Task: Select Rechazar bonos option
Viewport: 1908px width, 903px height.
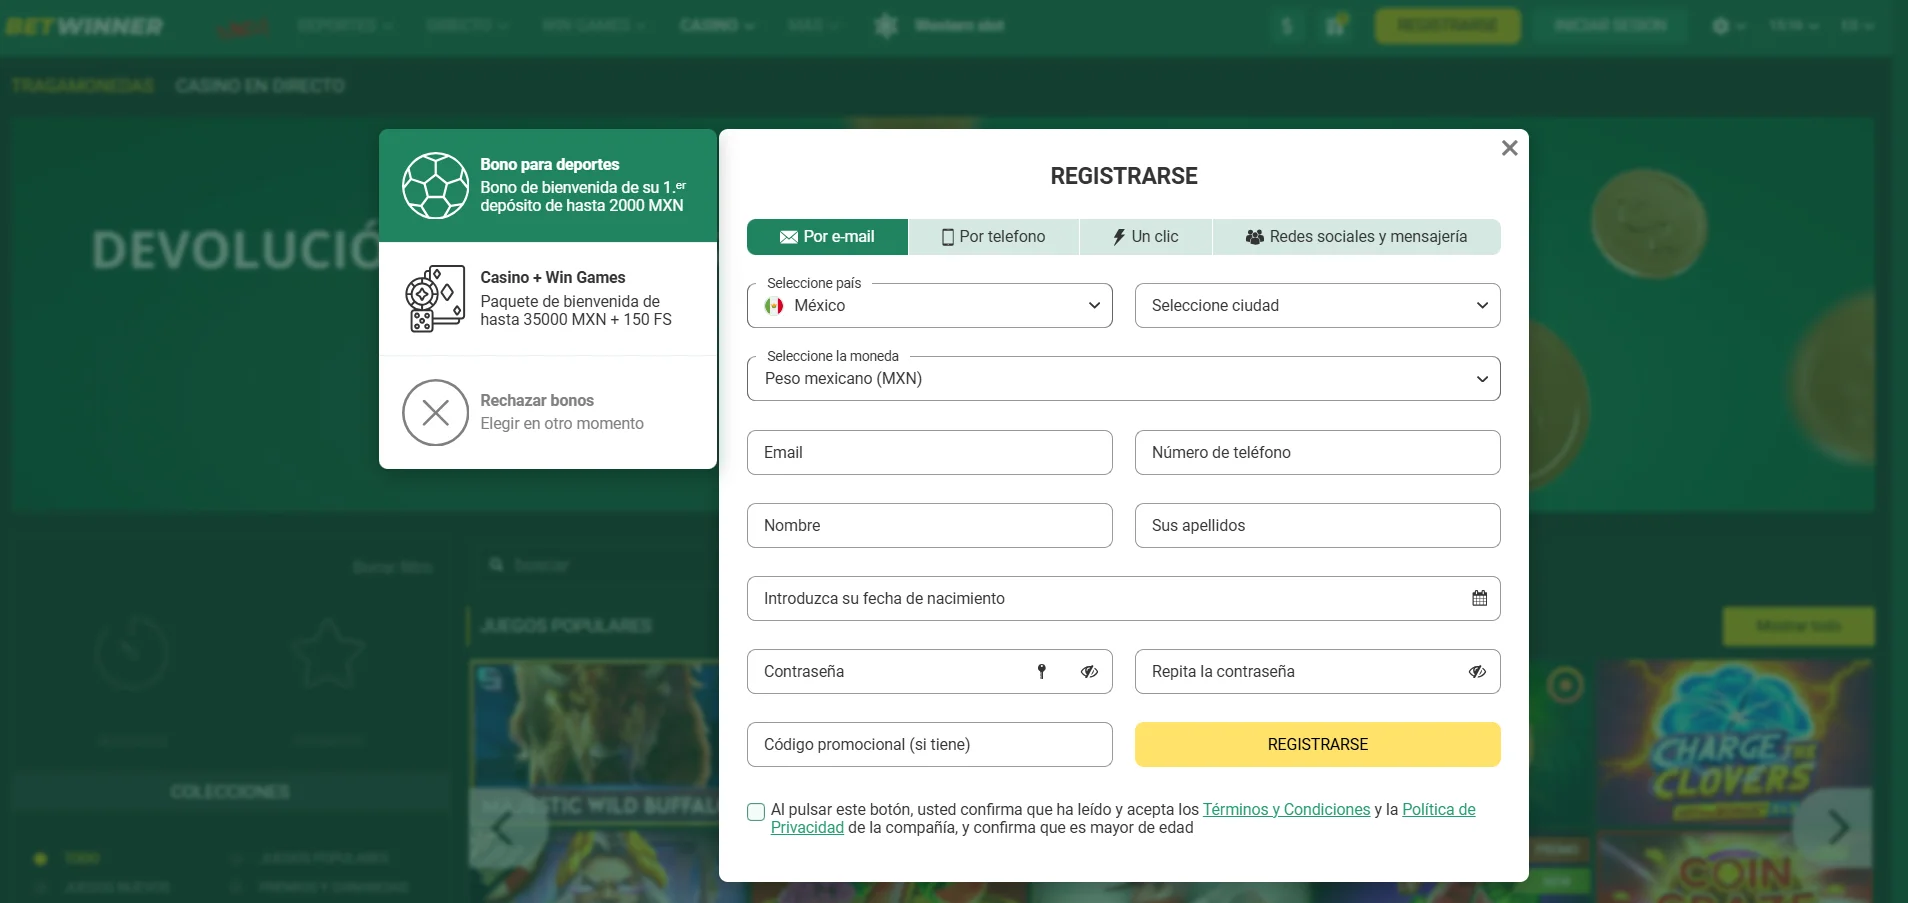Action: click(548, 412)
